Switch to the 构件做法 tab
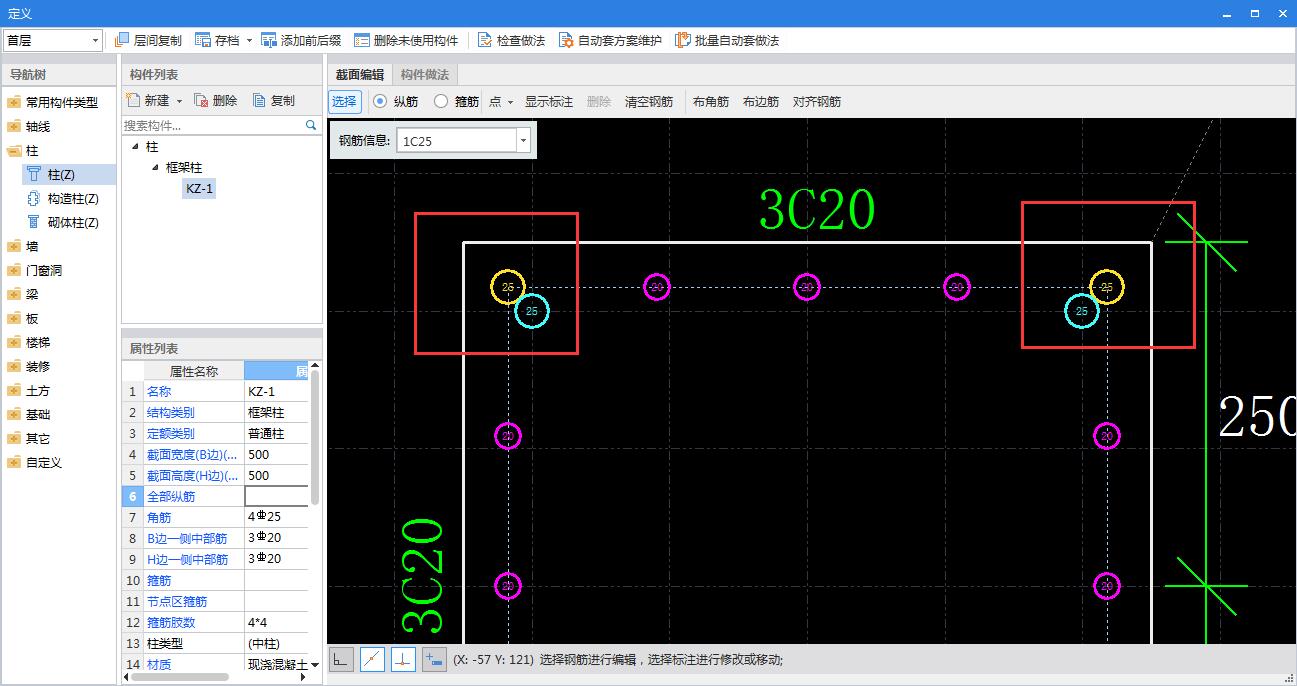Screen dimensions: 1297x686 pyautogui.click(x=425, y=74)
